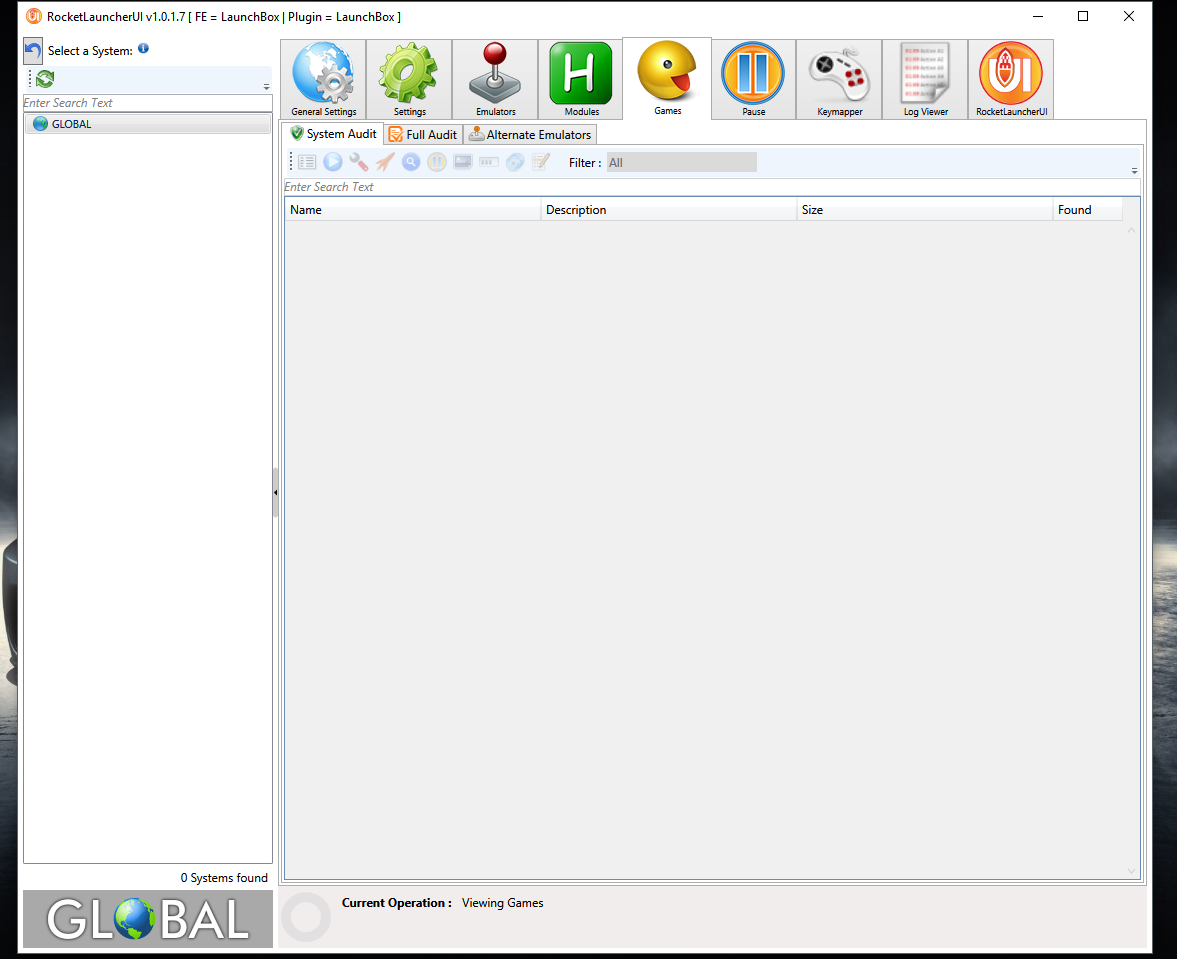Viewport: 1177px width, 959px height.
Task: Click the rocket launch icon in the audit toolbar
Action: pyautogui.click(x=385, y=162)
